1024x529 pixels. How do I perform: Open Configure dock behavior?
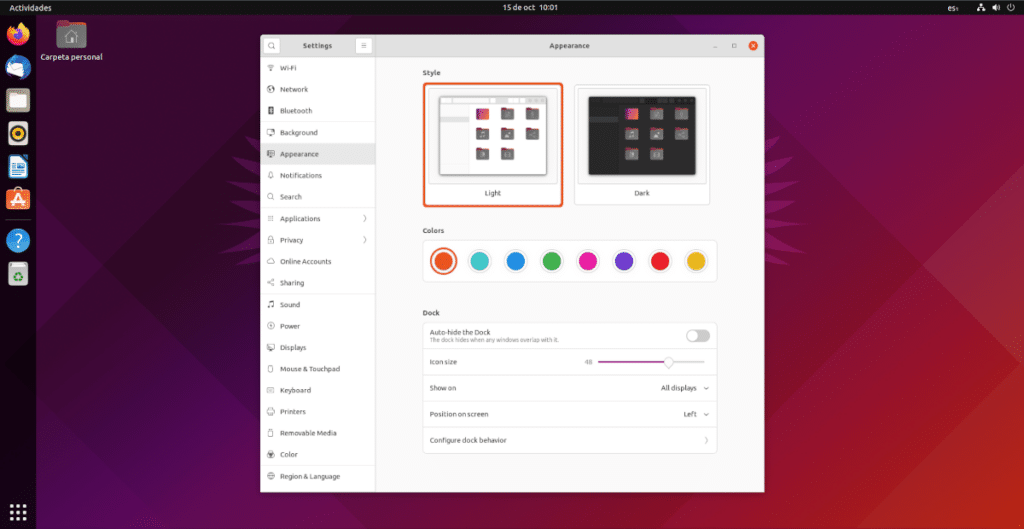(x=569, y=440)
